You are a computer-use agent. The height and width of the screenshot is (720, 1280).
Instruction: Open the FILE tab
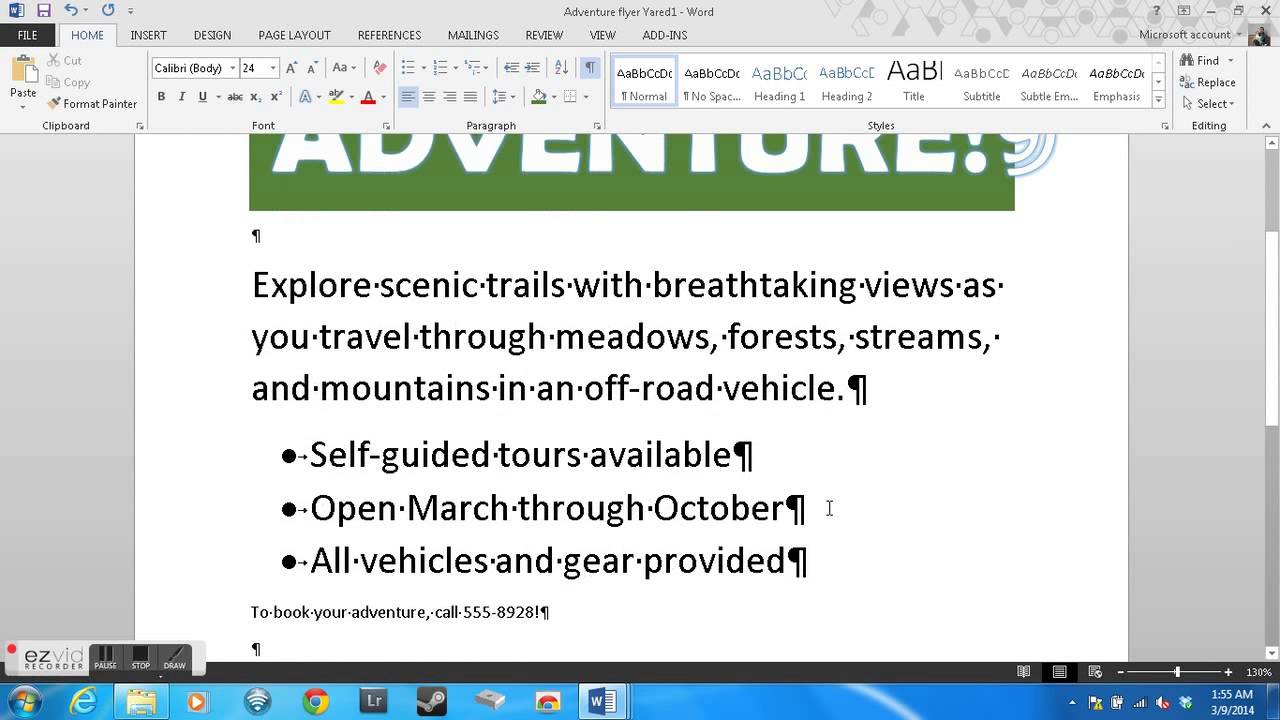coord(27,35)
